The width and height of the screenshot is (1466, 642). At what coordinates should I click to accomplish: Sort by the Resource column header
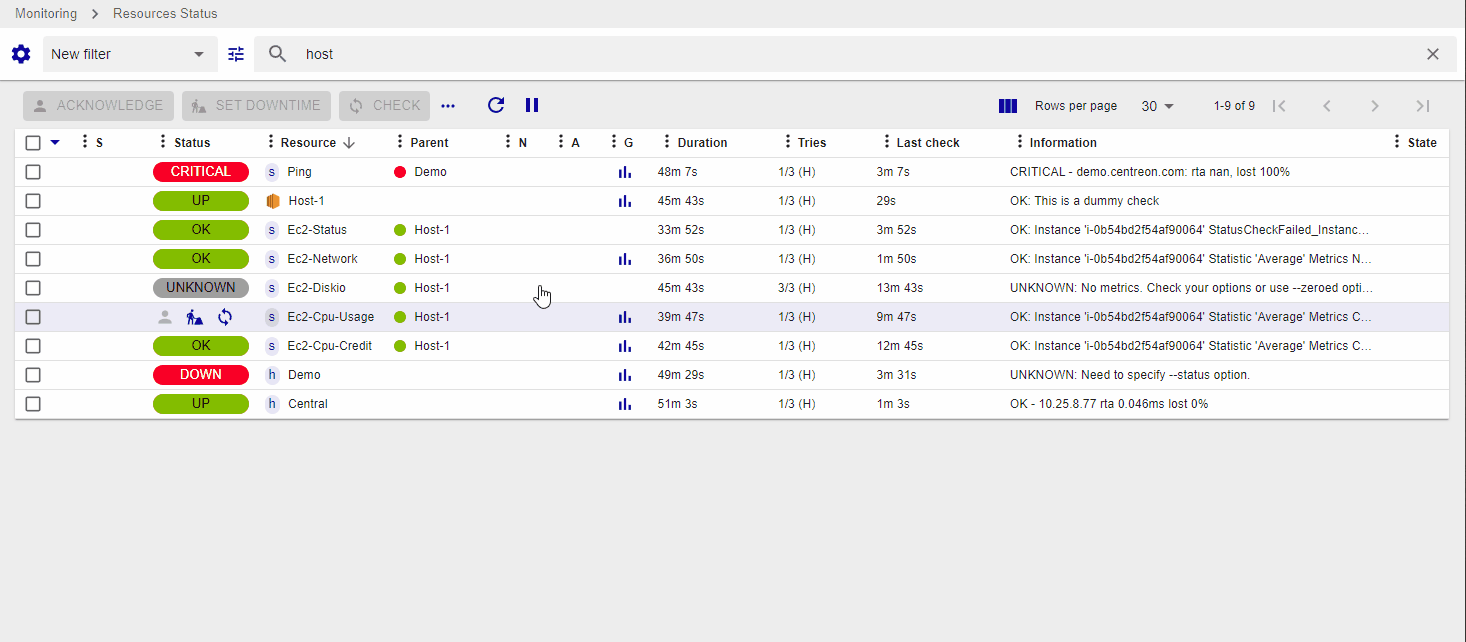point(308,143)
